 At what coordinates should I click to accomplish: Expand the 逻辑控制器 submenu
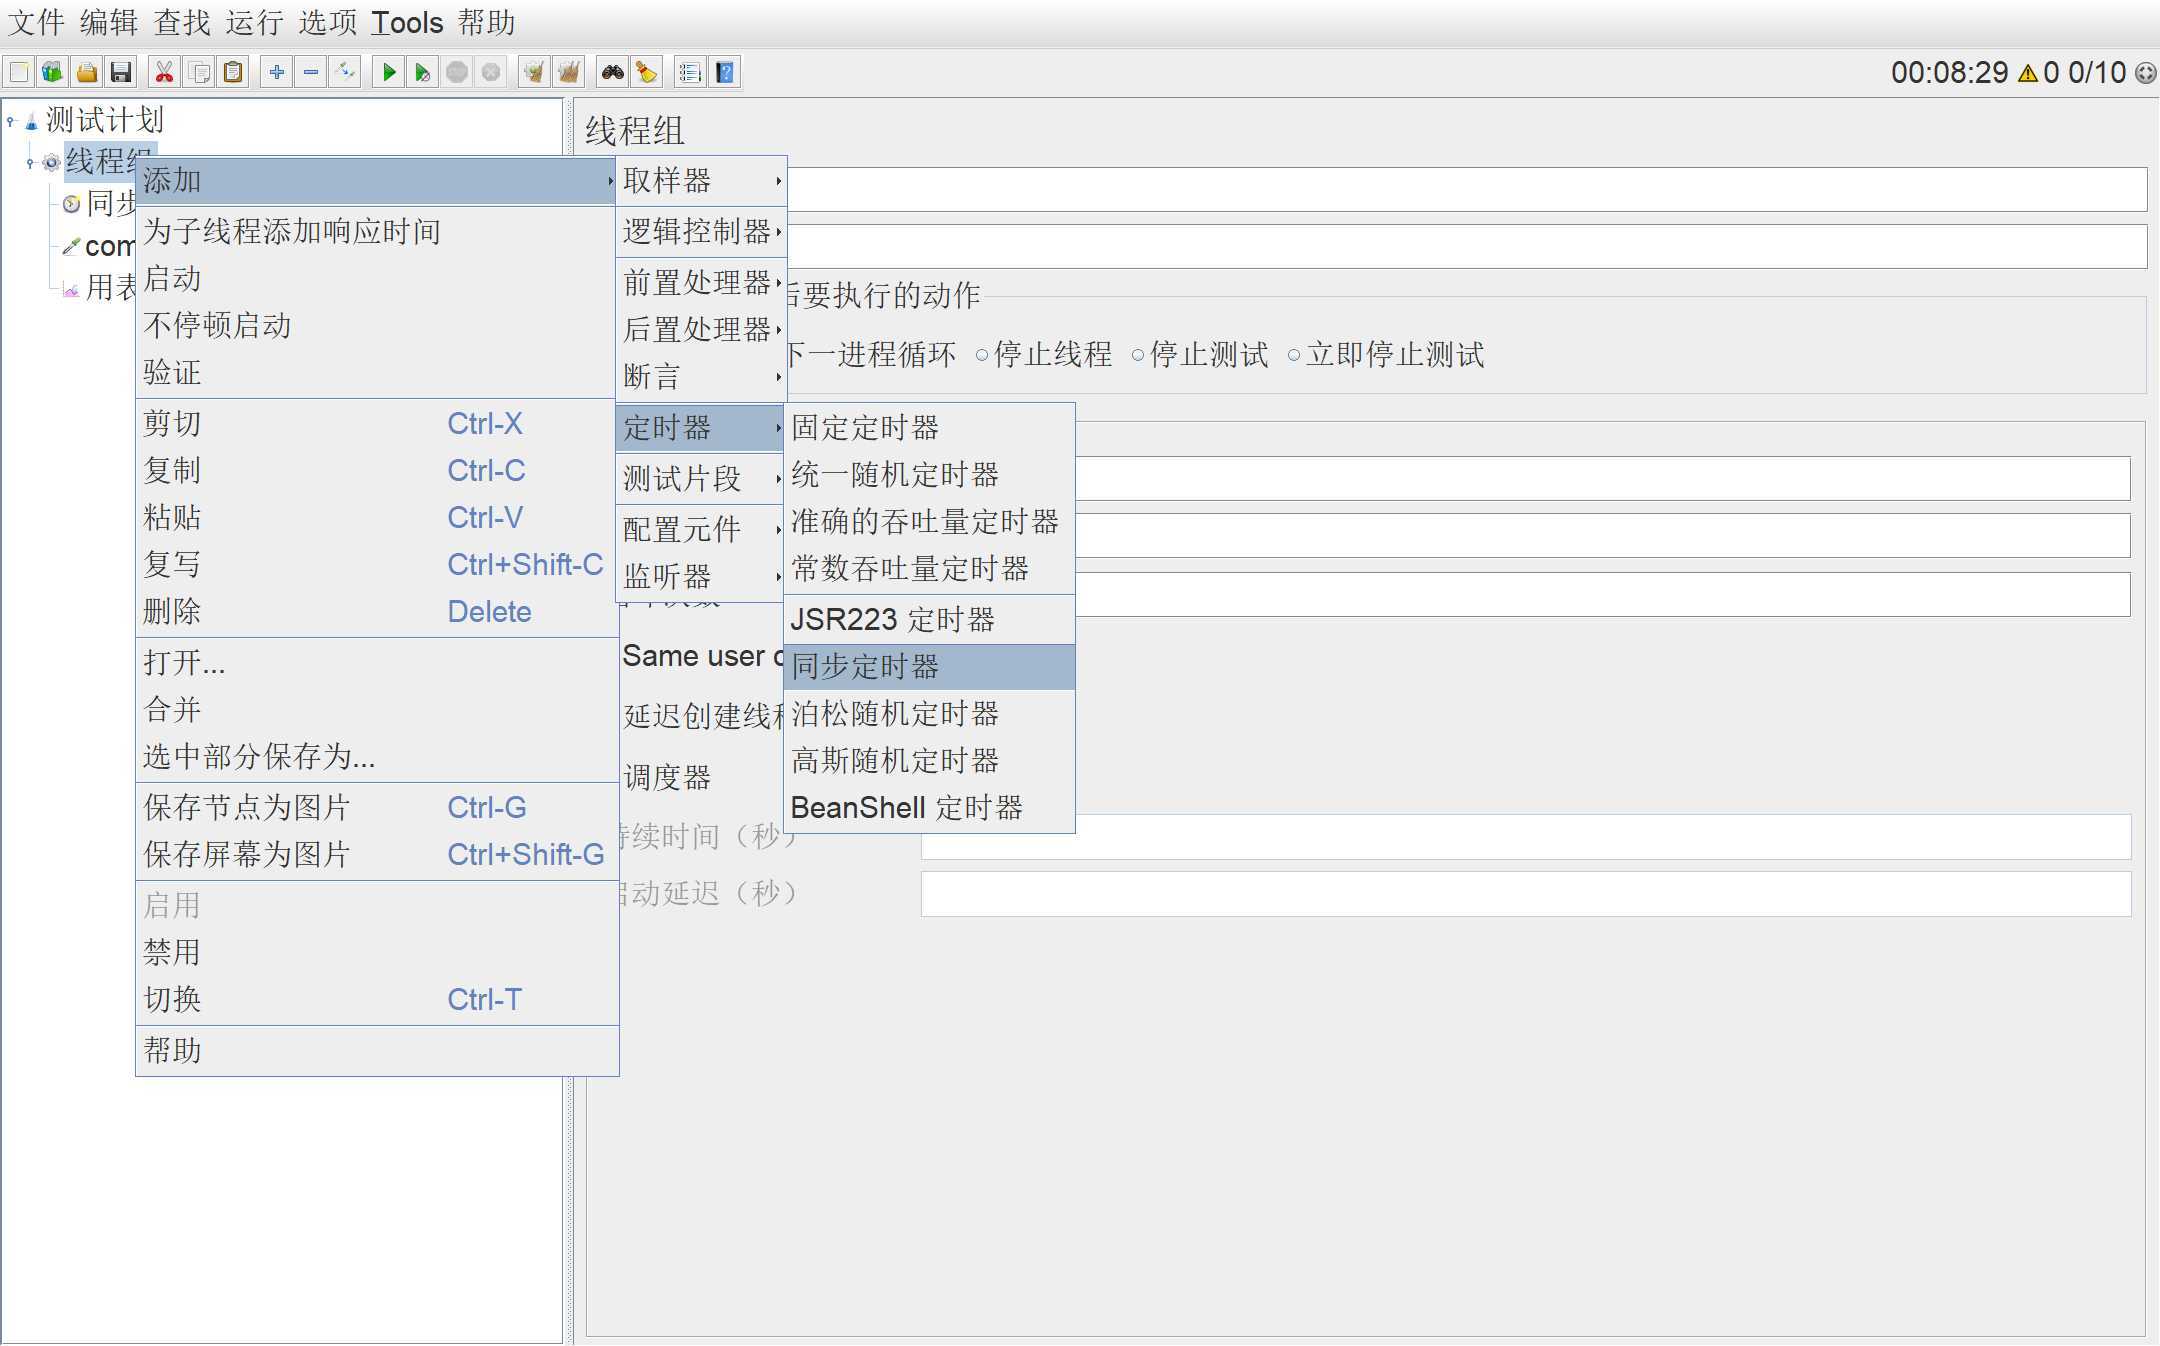tap(701, 232)
